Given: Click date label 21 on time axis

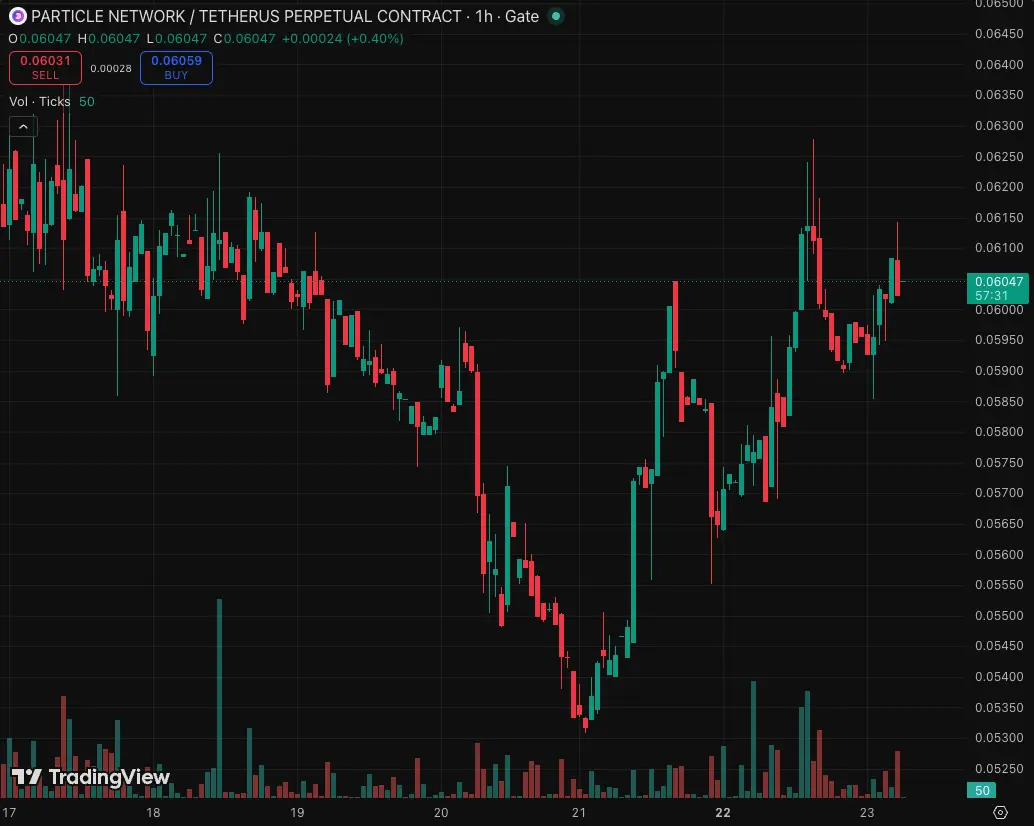Looking at the screenshot, I should click(578, 813).
